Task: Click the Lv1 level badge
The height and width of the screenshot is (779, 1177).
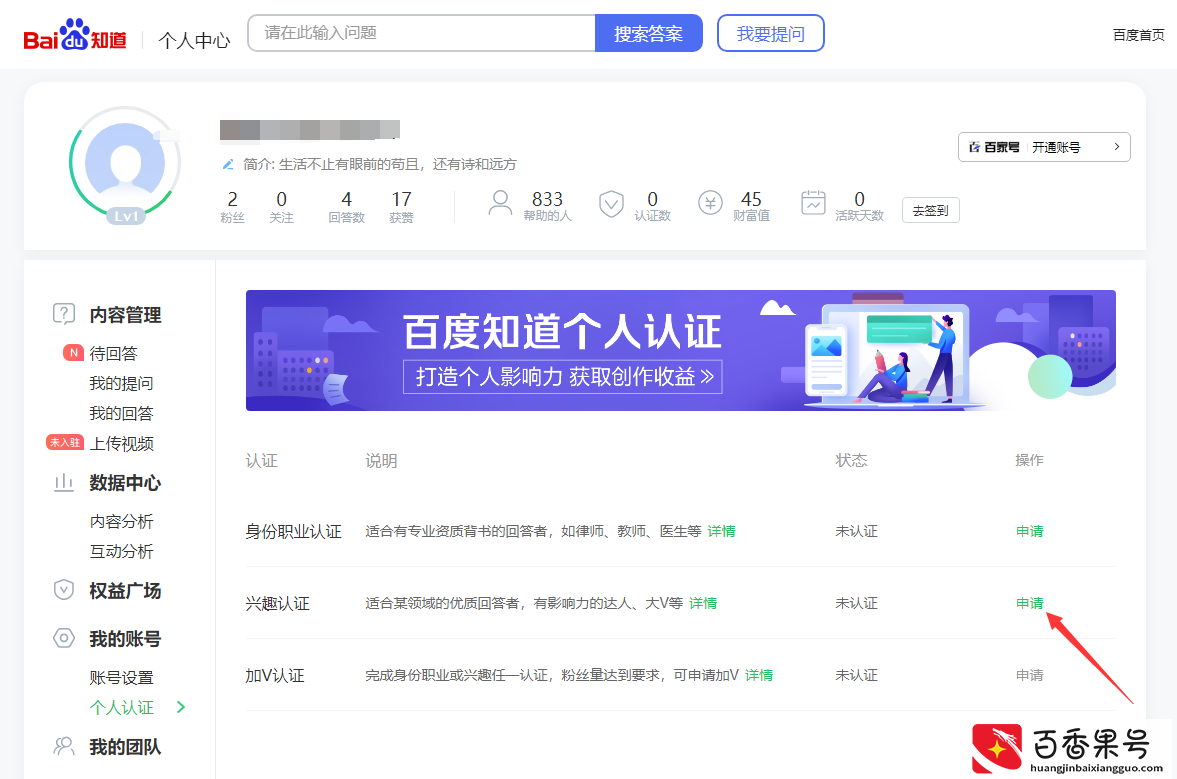Action: click(125, 216)
